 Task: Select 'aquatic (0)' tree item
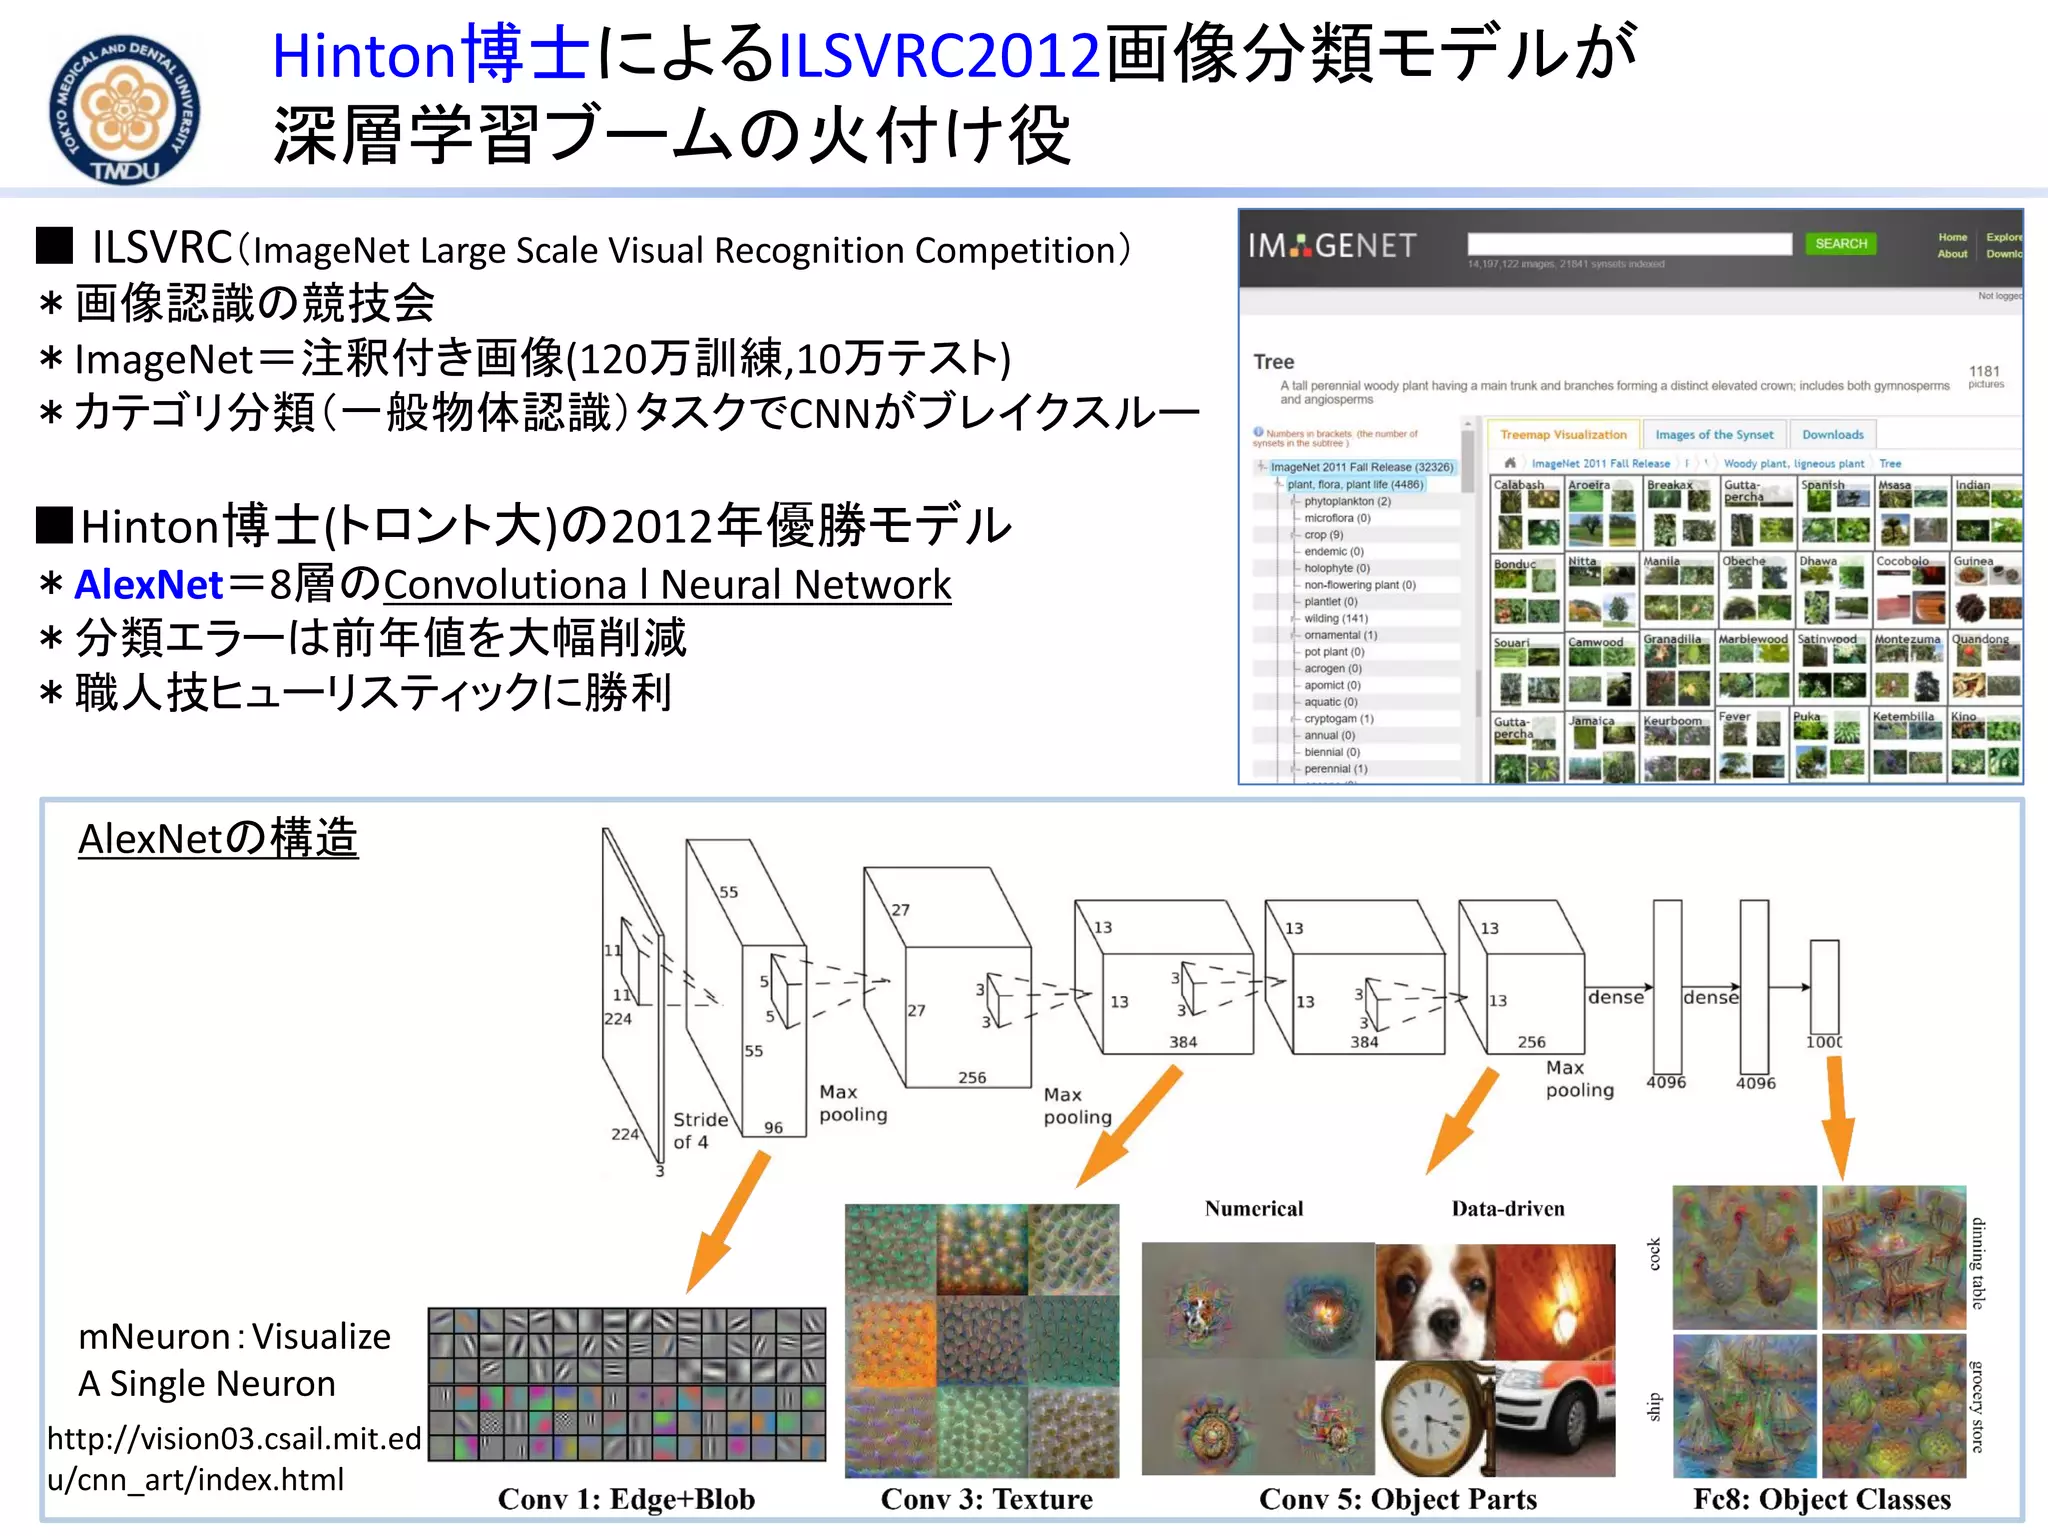pyautogui.click(x=1332, y=701)
